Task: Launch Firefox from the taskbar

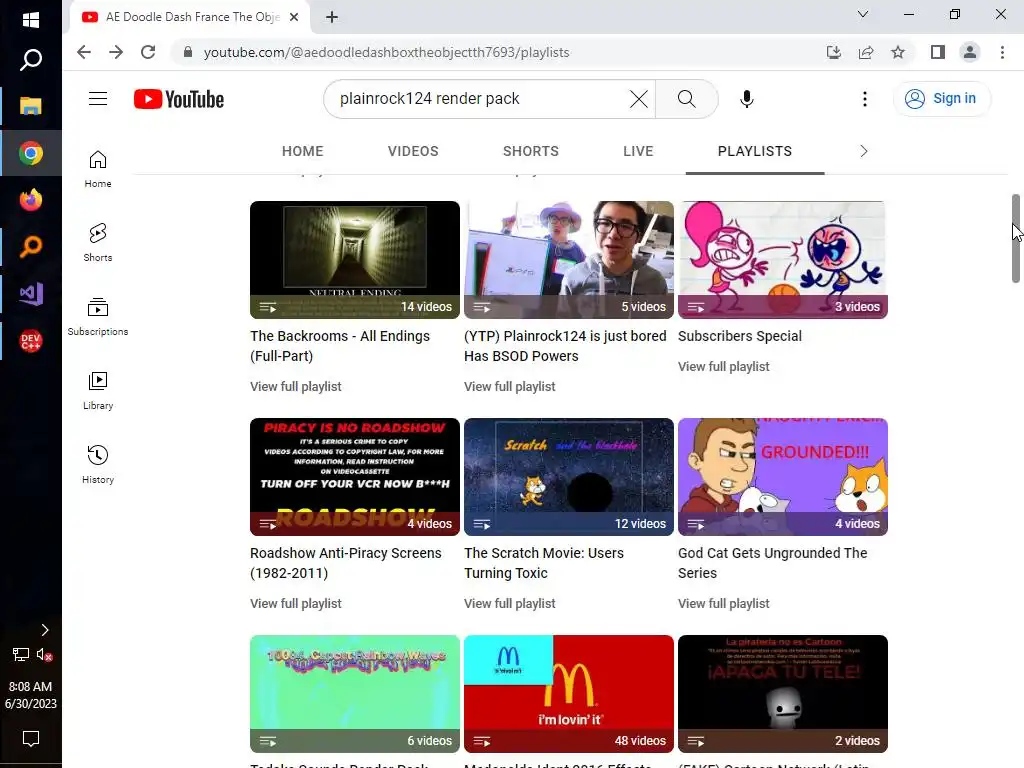Action: pos(31,200)
